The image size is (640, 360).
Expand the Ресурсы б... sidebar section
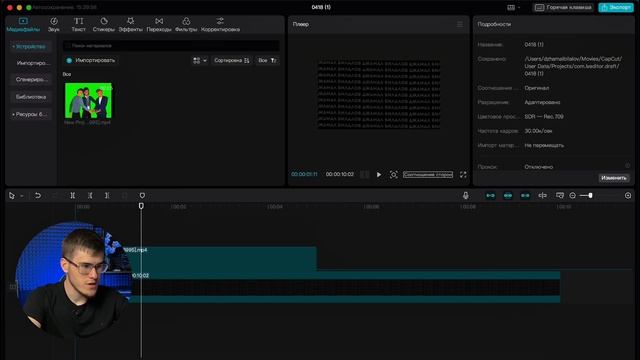tap(30, 114)
